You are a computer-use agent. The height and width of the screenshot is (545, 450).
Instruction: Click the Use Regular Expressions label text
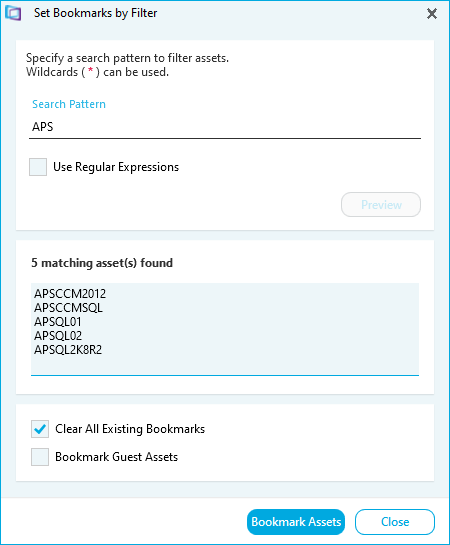pos(116,167)
